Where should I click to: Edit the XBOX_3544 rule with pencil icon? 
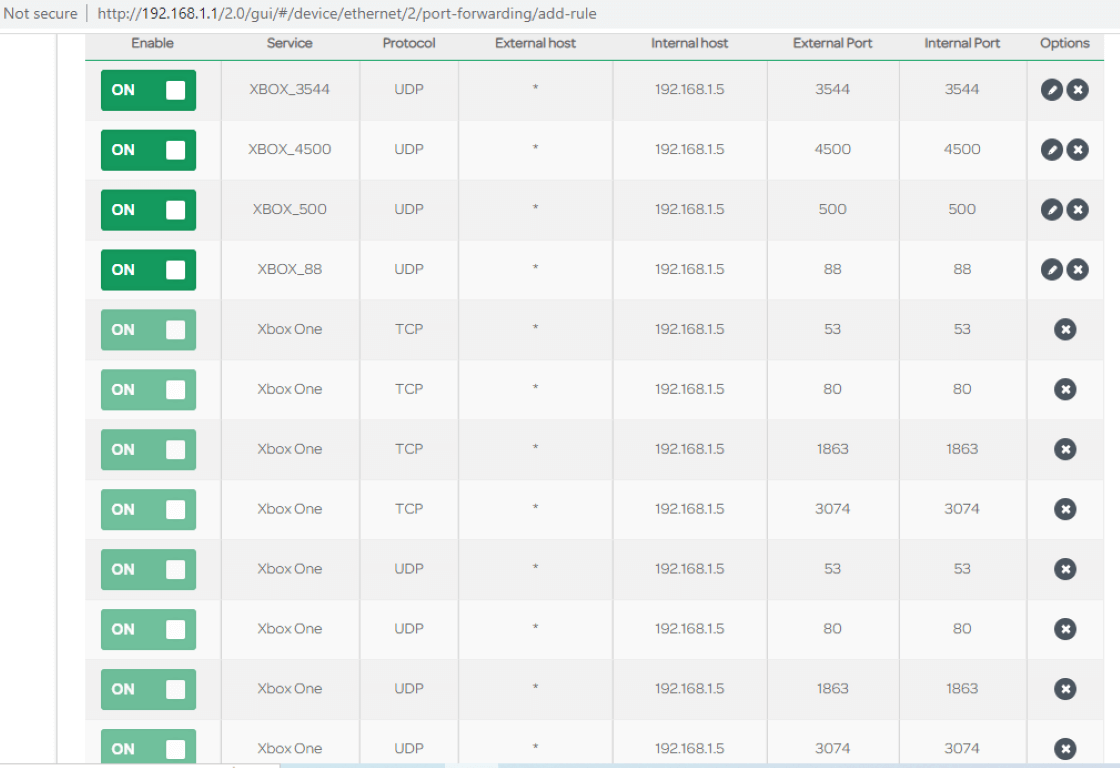(1051, 90)
